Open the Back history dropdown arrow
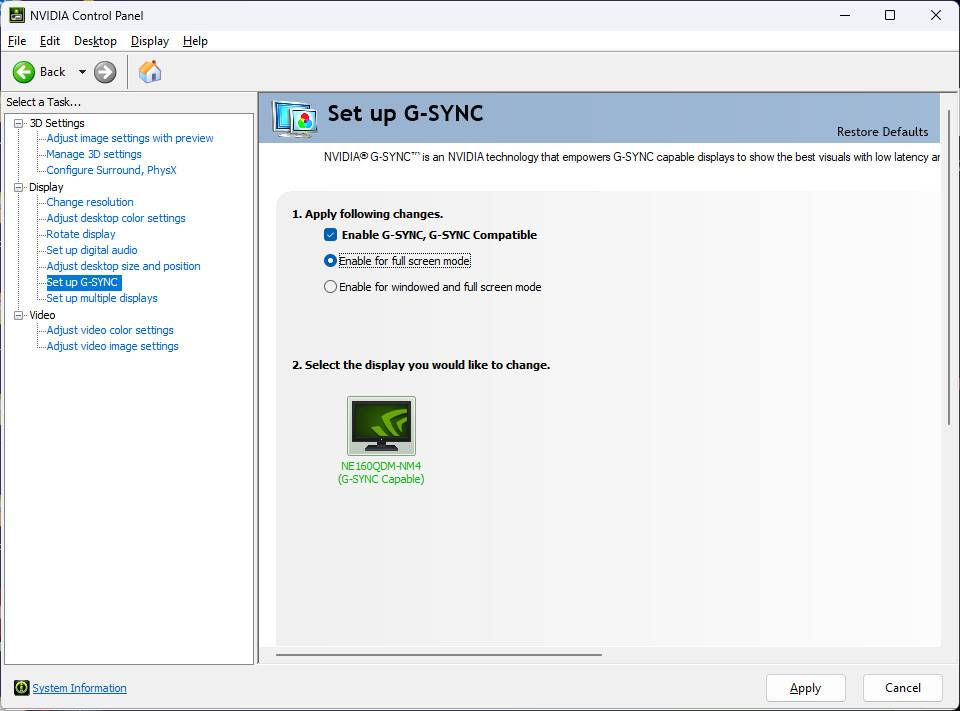 82,72
